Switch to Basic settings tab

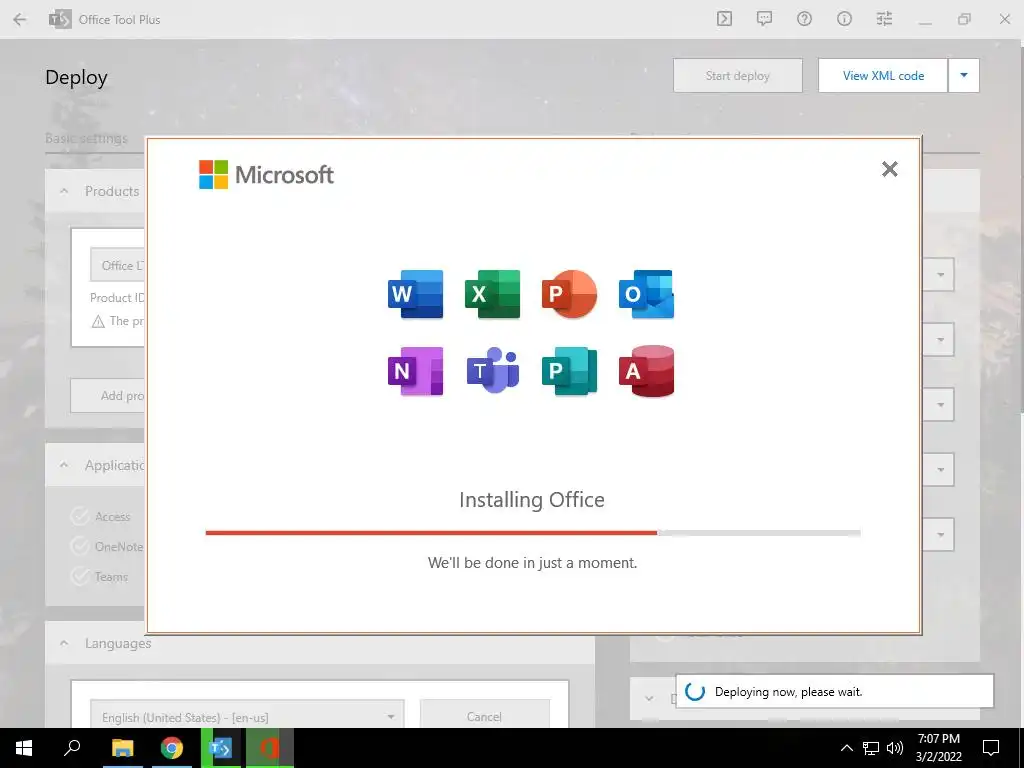coord(86,138)
